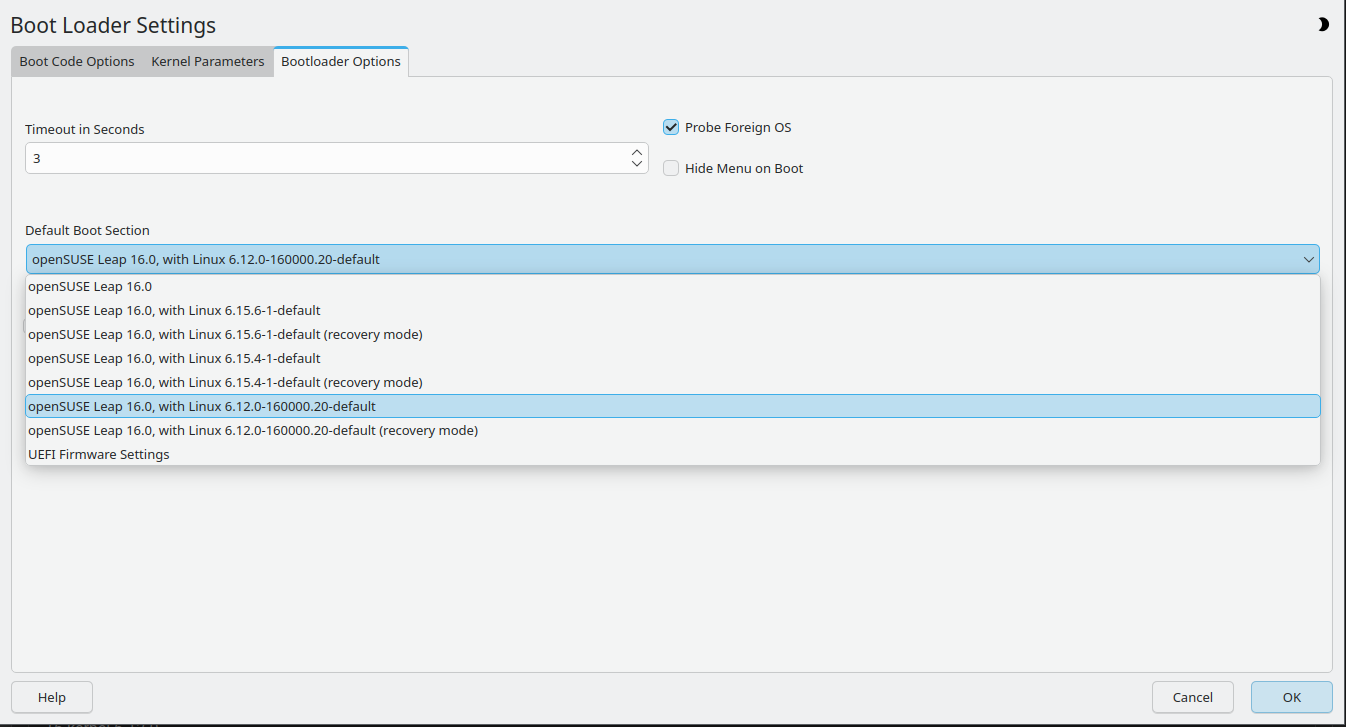Select the plain openSUSE Leap 16.0 entry
Image resolution: width=1346 pixels, height=727 pixels.
coord(90,286)
